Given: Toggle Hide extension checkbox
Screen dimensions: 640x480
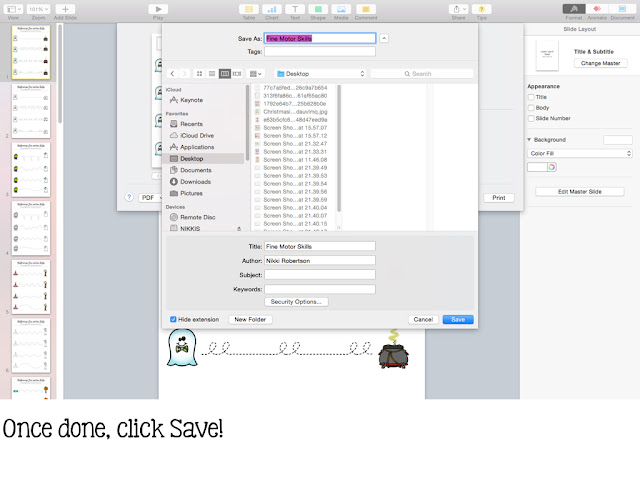Looking at the screenshot, I should pos(173,319).
